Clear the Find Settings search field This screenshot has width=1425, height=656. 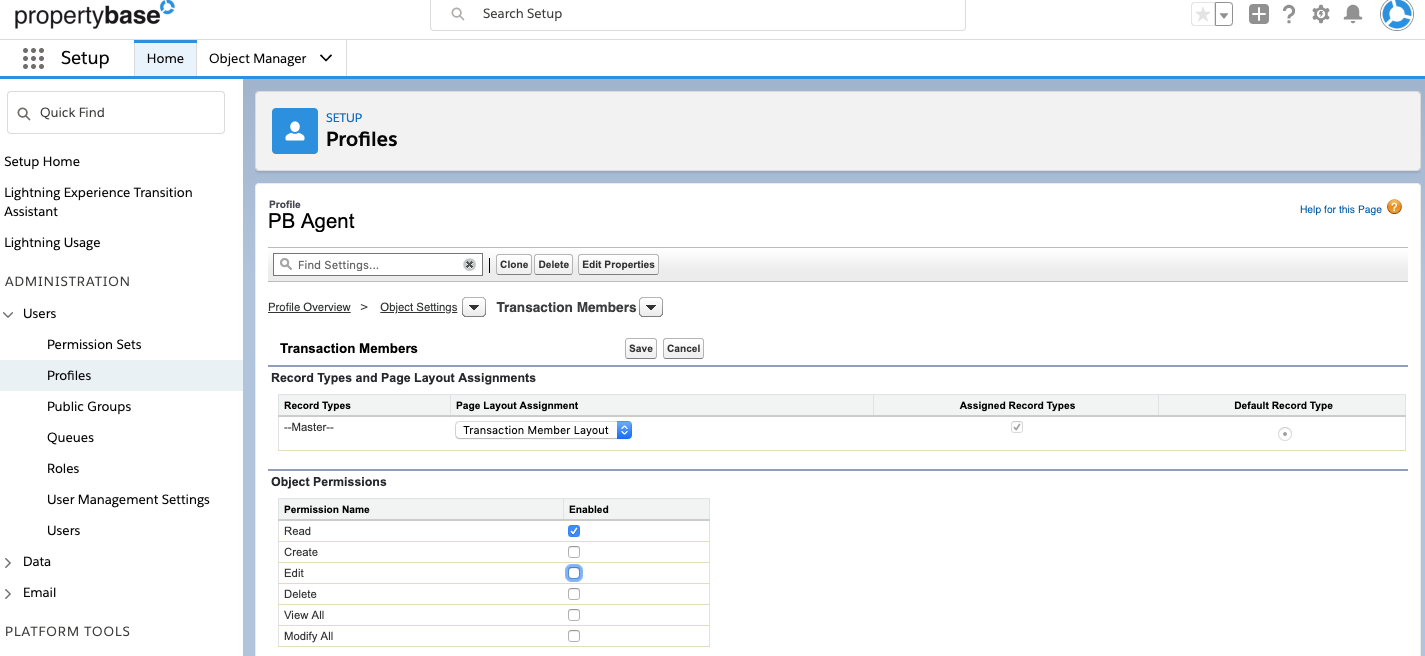469,264
